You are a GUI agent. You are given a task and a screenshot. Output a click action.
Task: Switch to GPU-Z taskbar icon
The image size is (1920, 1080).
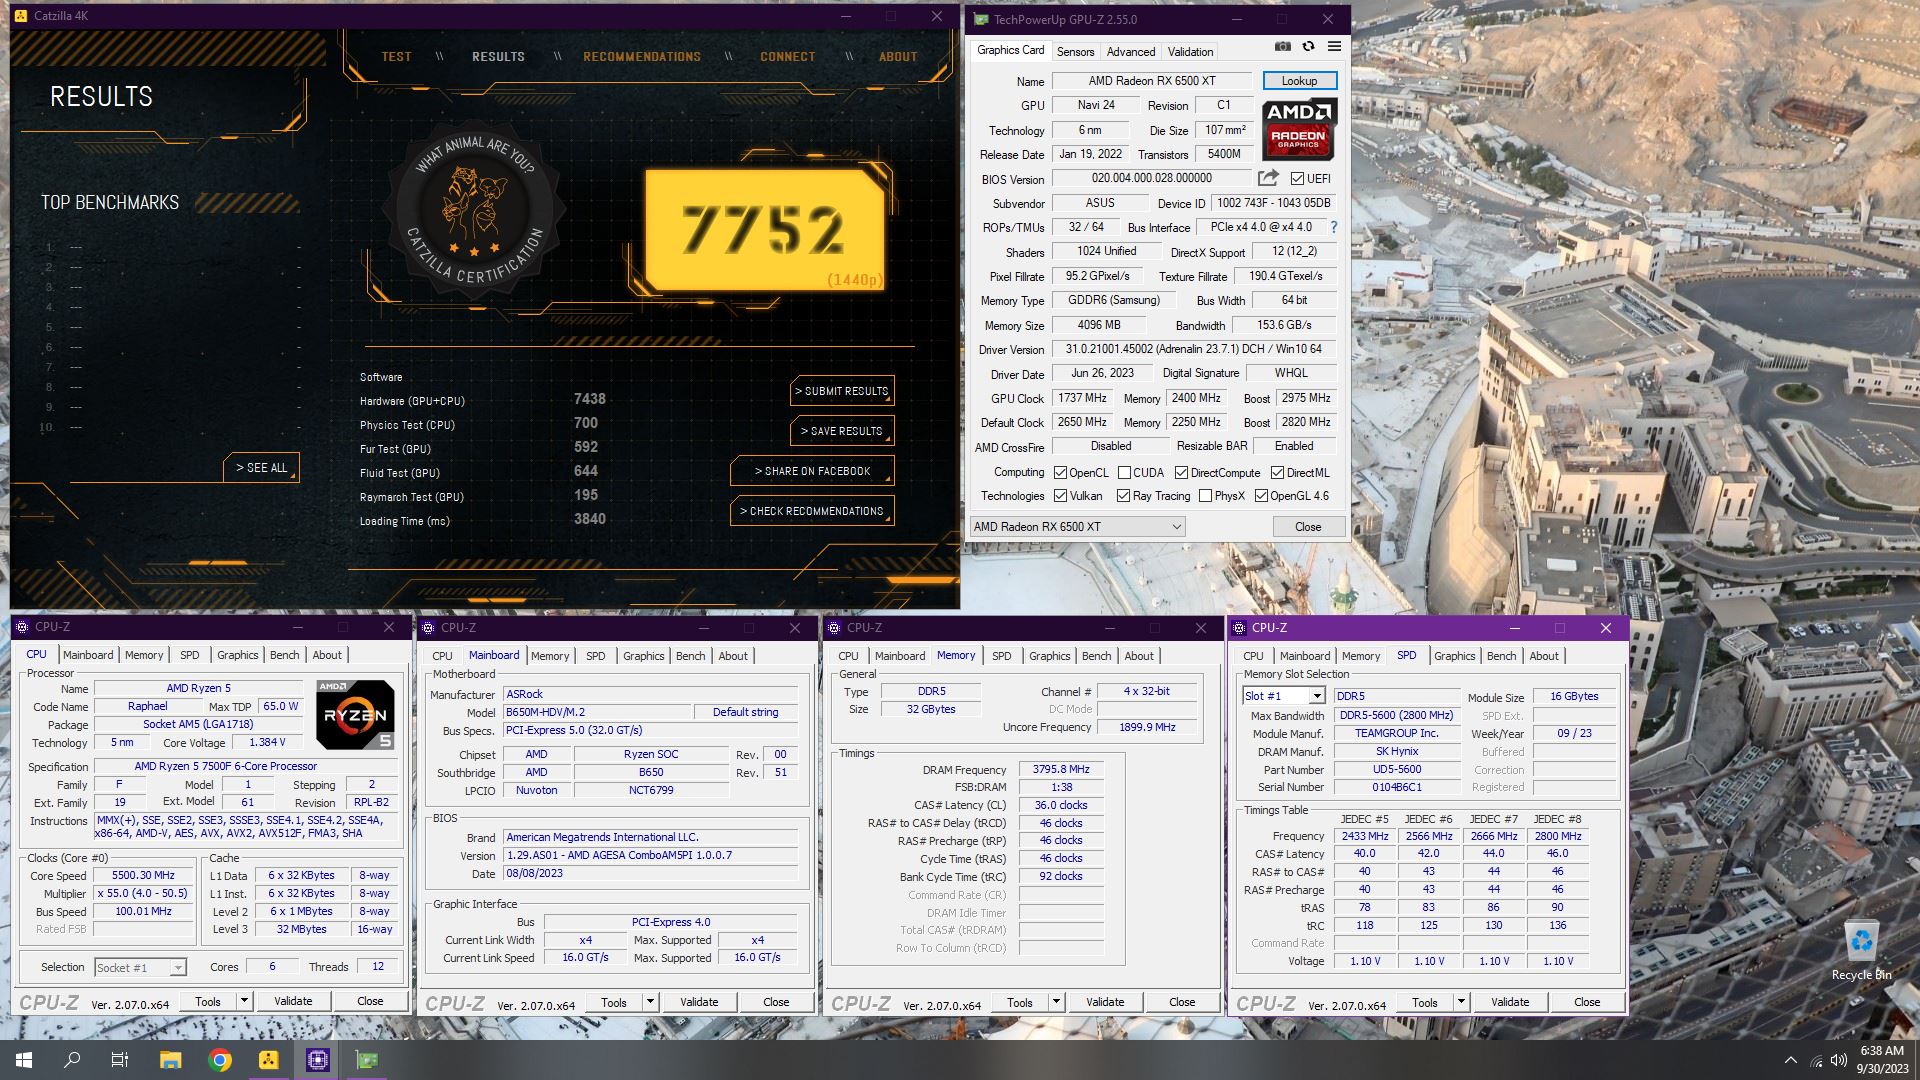tap(367, 1060)
